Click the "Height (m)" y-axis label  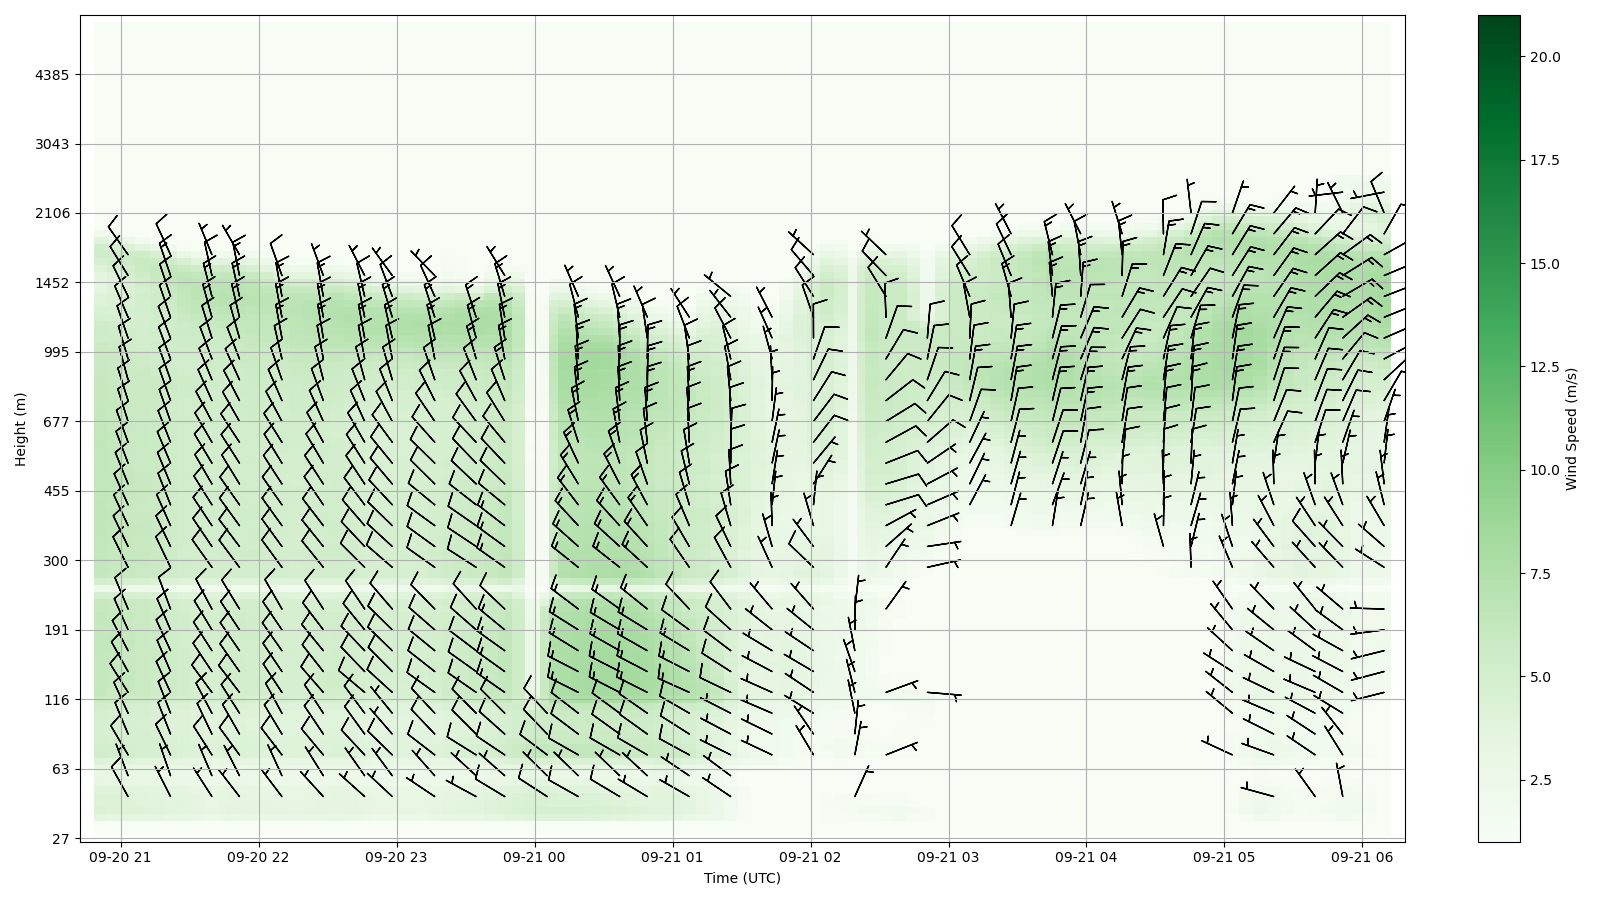coord(21,429)
